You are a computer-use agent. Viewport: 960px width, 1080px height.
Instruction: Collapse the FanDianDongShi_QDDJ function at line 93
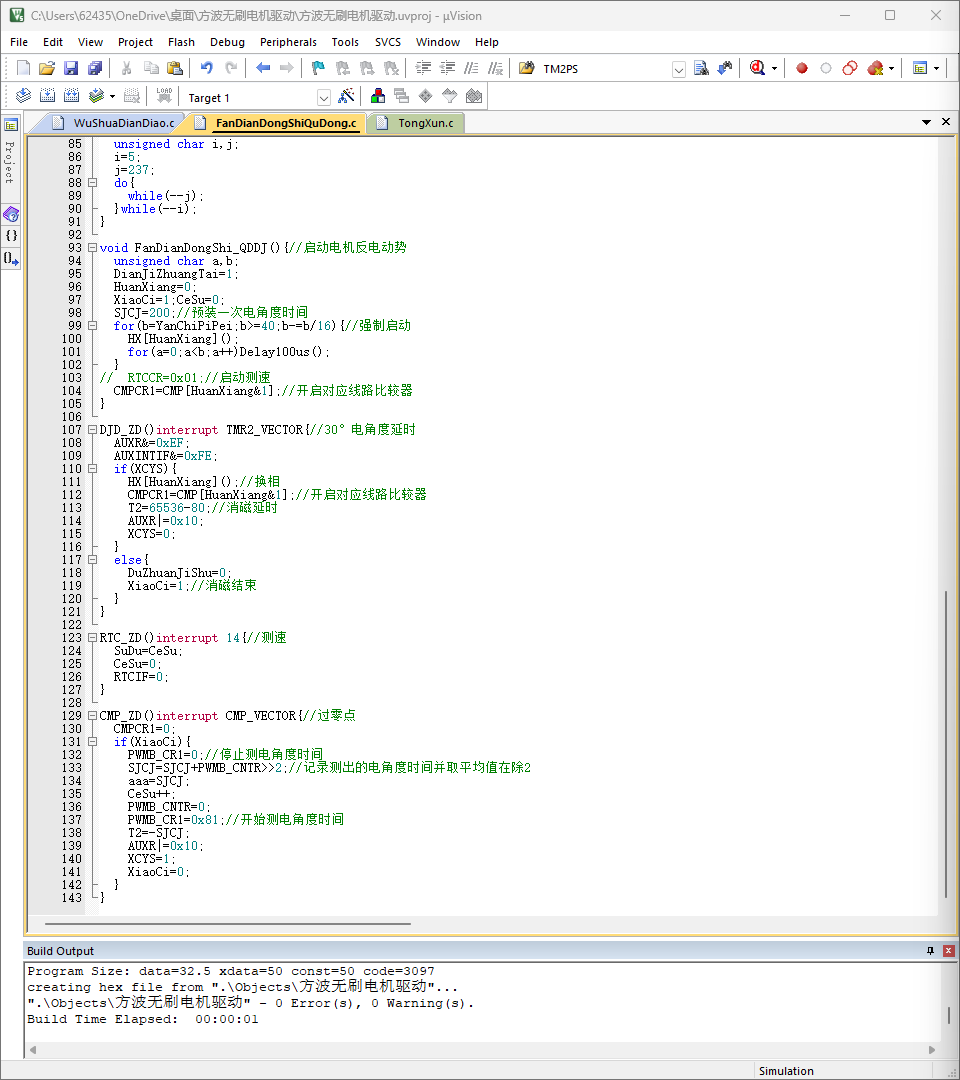[x=92, y=248]
